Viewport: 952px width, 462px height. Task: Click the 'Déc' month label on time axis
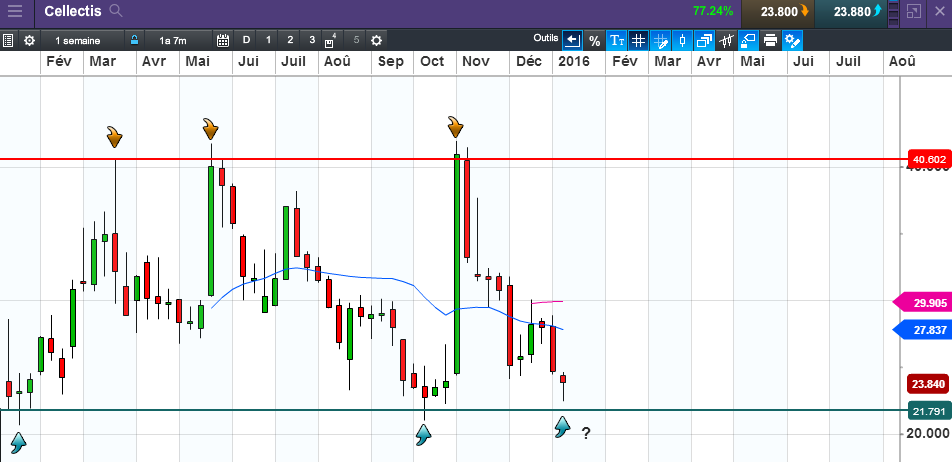(529, 61)
